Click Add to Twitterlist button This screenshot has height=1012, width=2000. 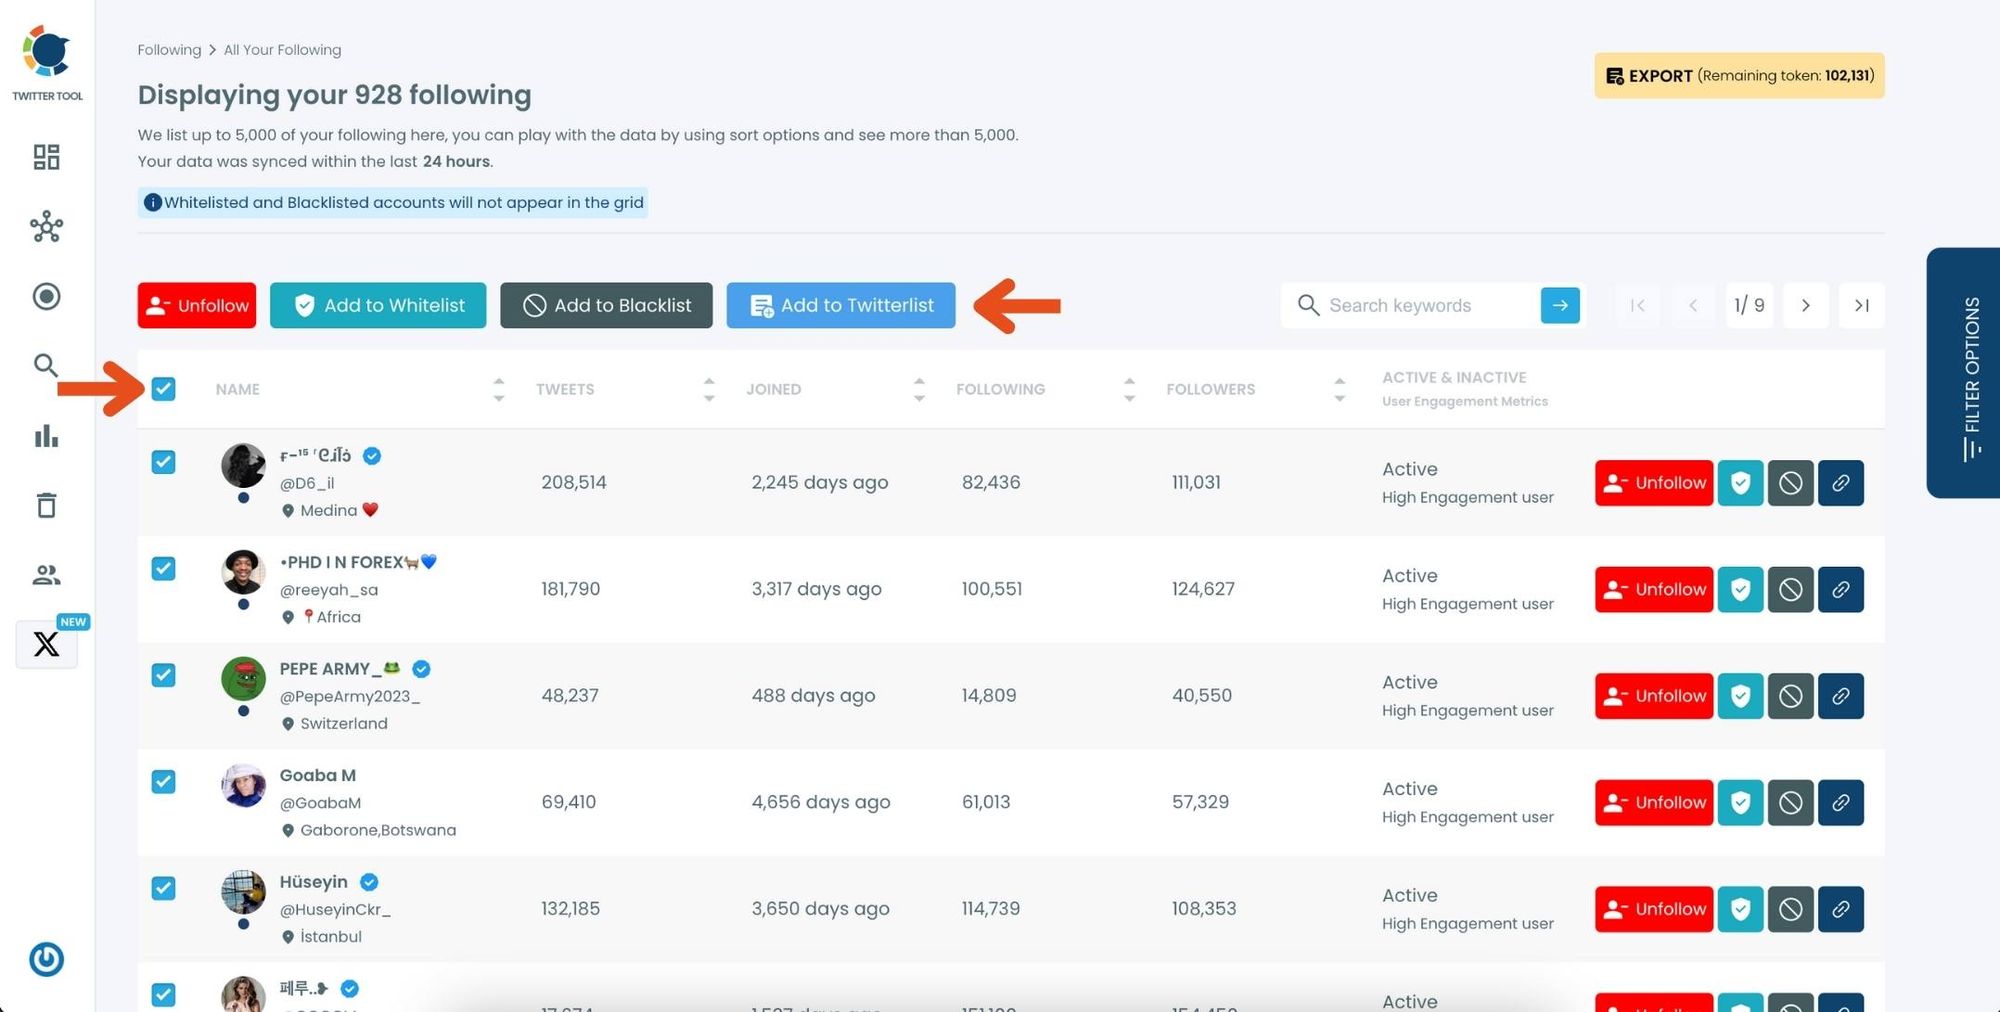[x=840, y=305]
